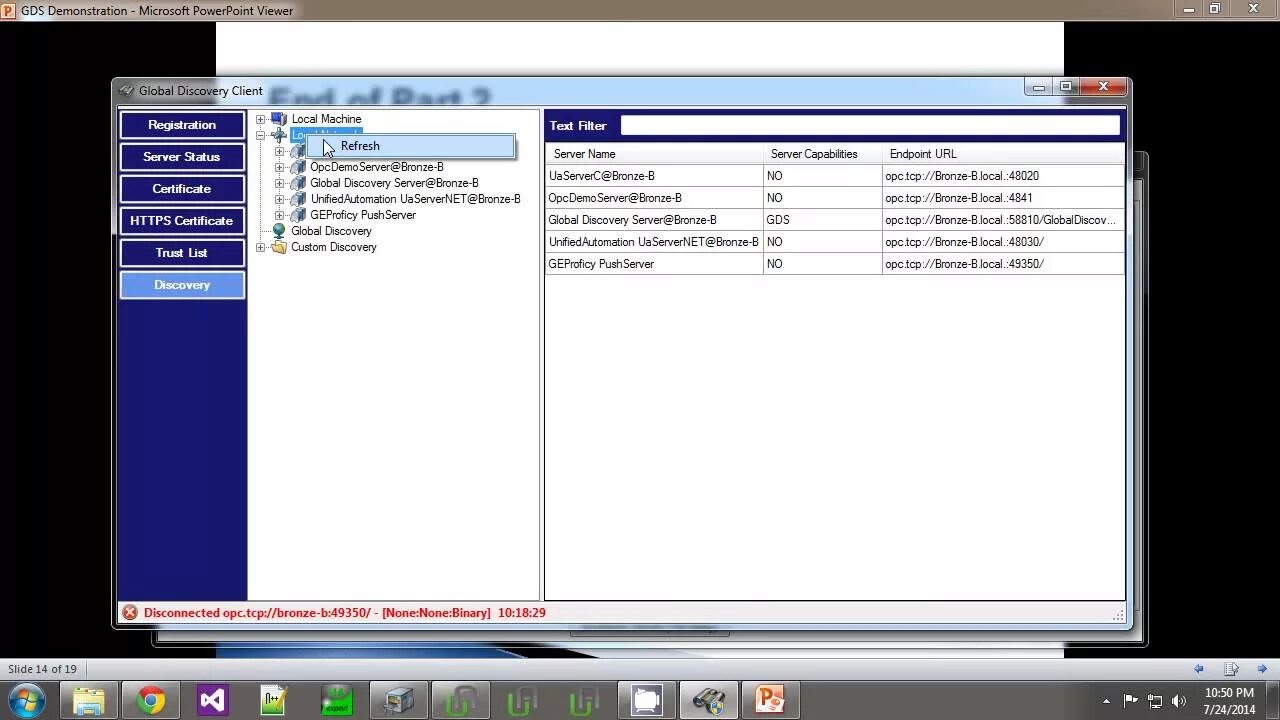This screenshot has height=720, width=1280.
Task: Sort by the Server Name column header
Action: click(654, 154)
